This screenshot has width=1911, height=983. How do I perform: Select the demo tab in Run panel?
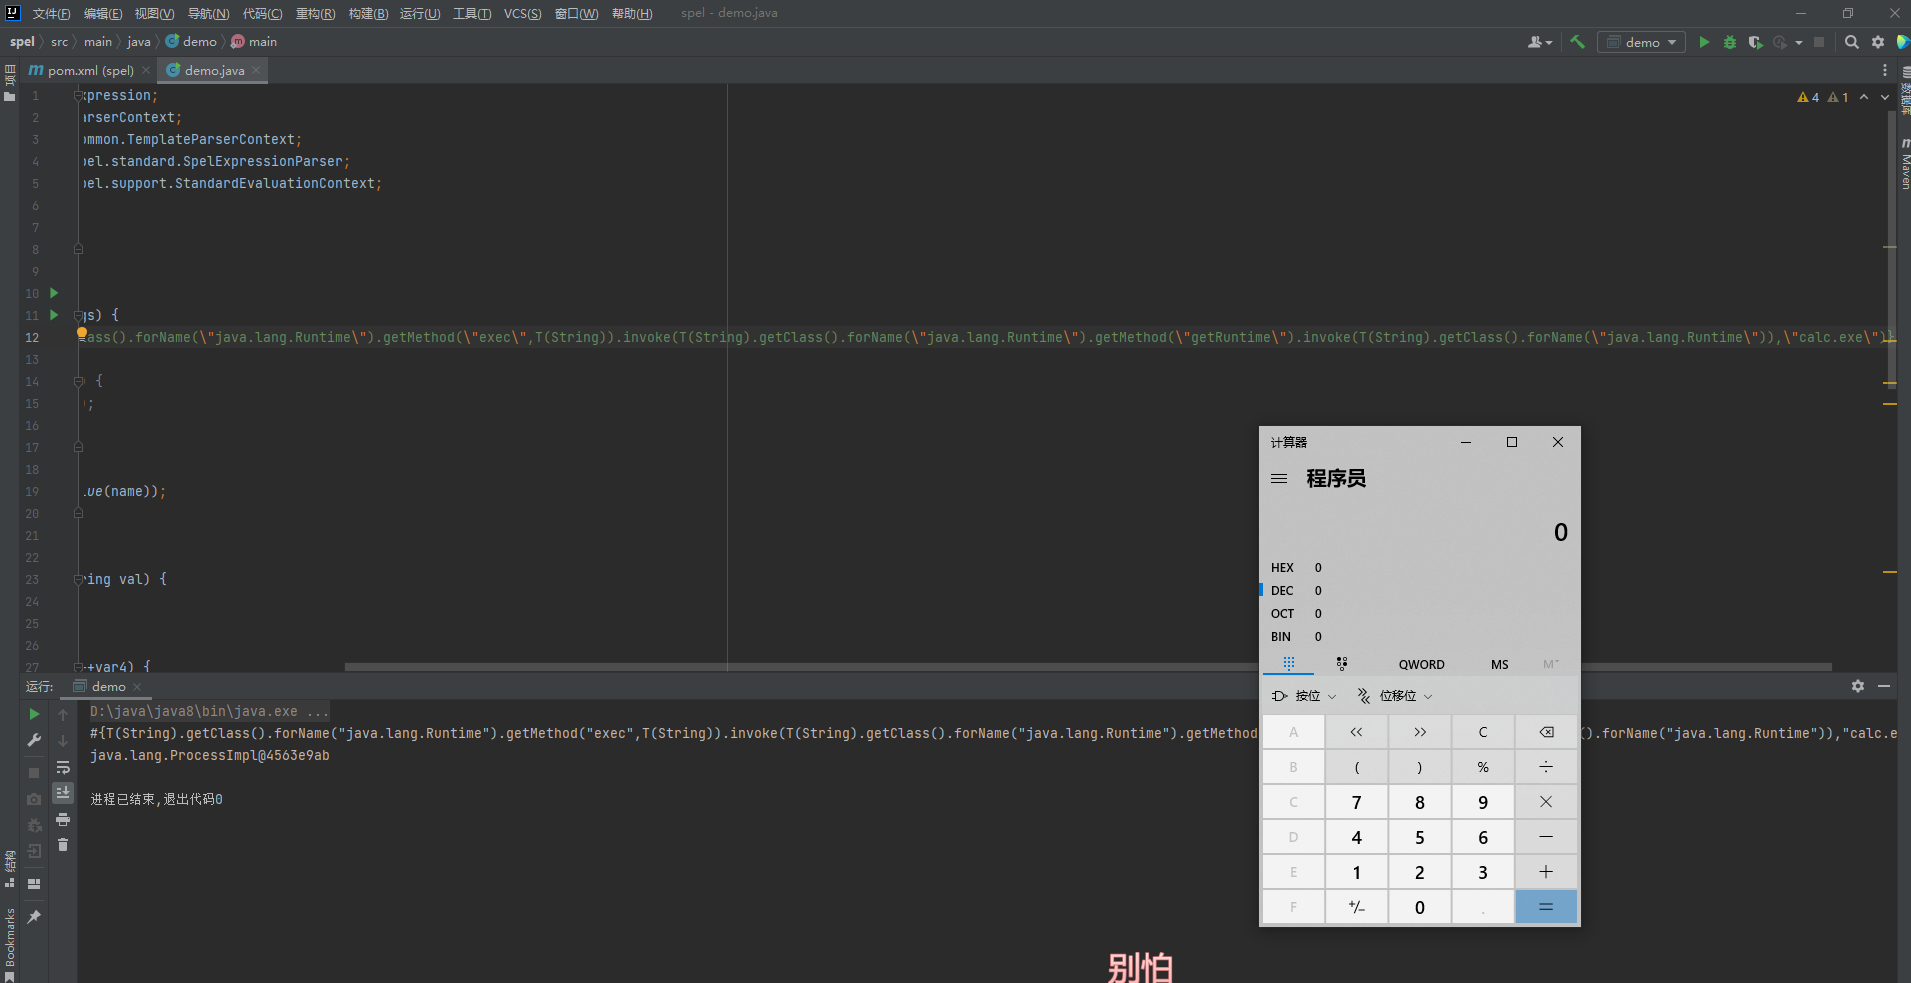pyautogui.click(x=108, y=686)
